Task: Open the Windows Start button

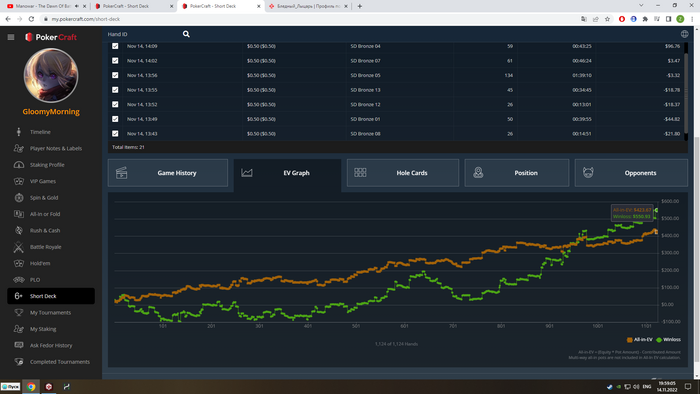Action: 10,386
